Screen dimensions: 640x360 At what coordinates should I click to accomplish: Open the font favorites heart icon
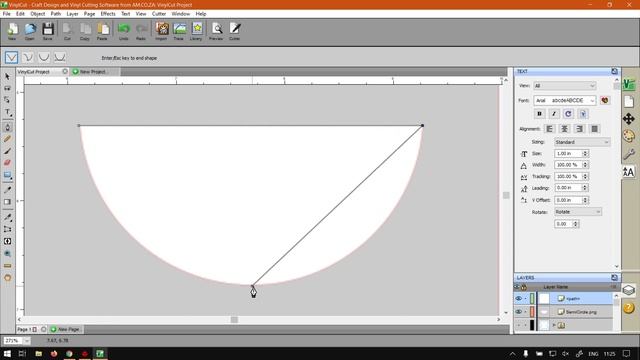click(605, 100)
